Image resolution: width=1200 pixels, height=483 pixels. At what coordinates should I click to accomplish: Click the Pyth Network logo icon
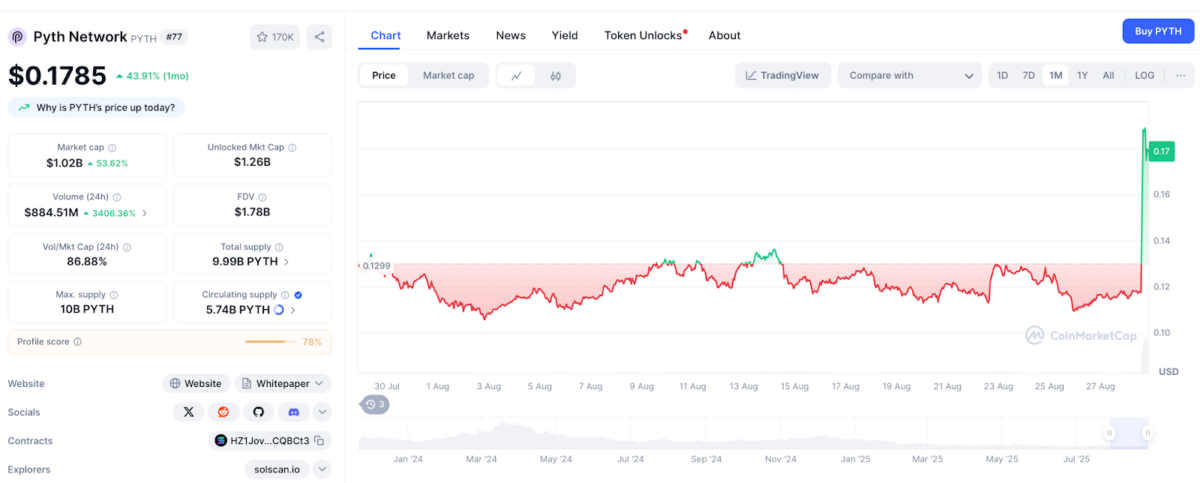(x=18, y=37)
